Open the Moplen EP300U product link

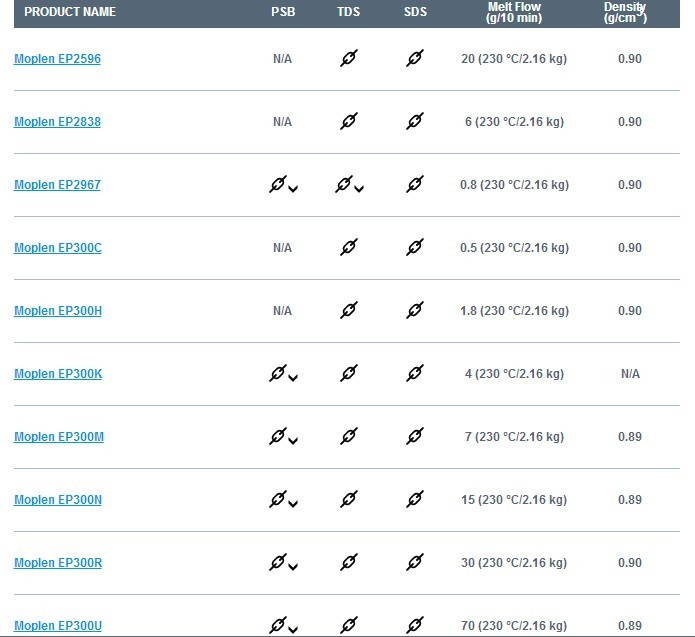58,625
